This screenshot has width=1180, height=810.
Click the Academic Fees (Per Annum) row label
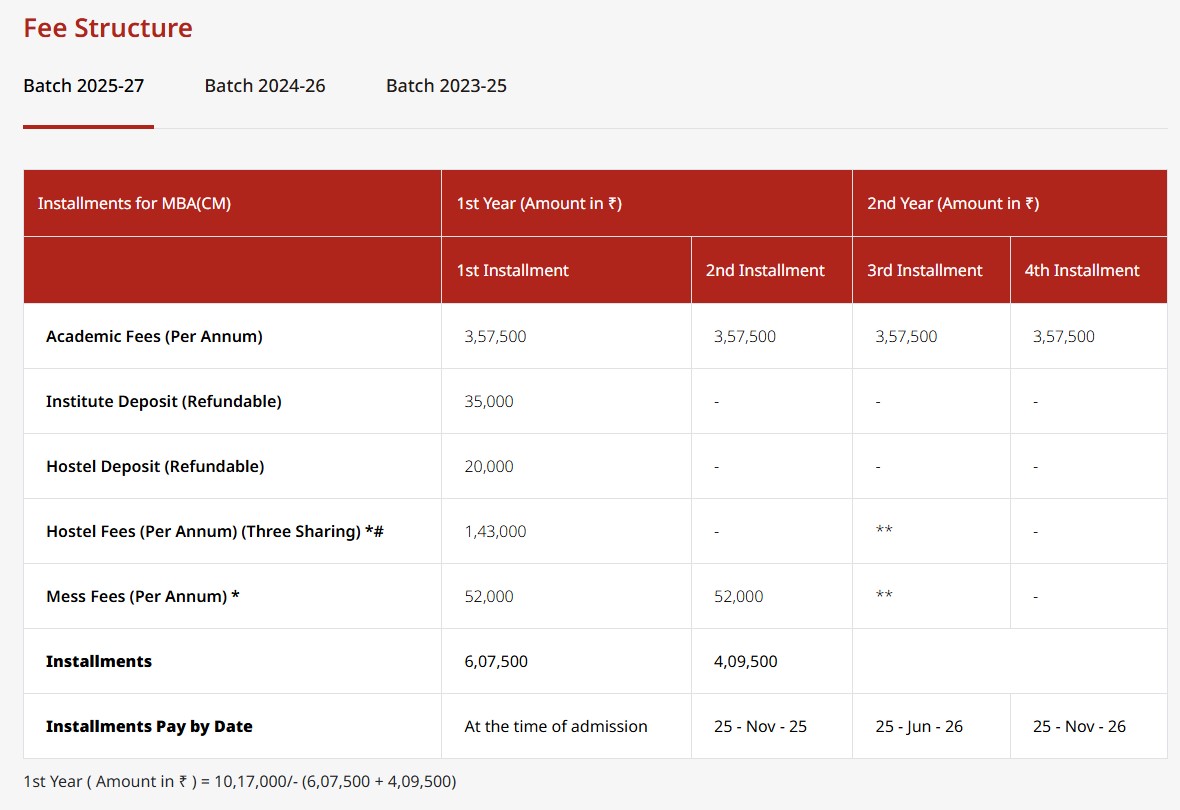pos(153,336)
